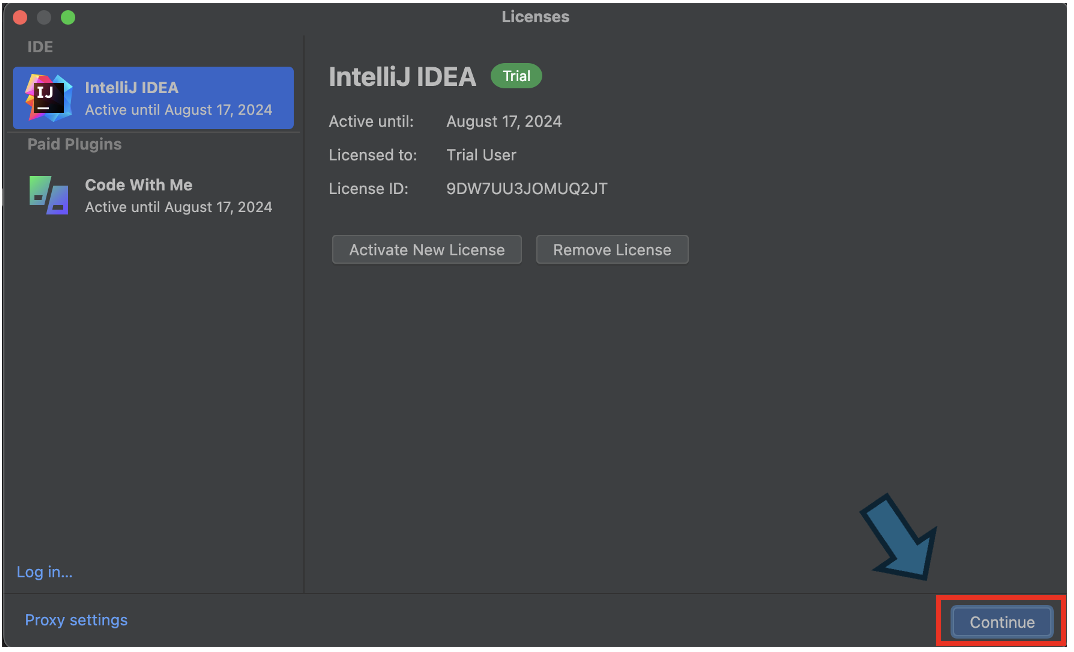
Task: Click the 'IDE' section header
Action: (40, 47)
